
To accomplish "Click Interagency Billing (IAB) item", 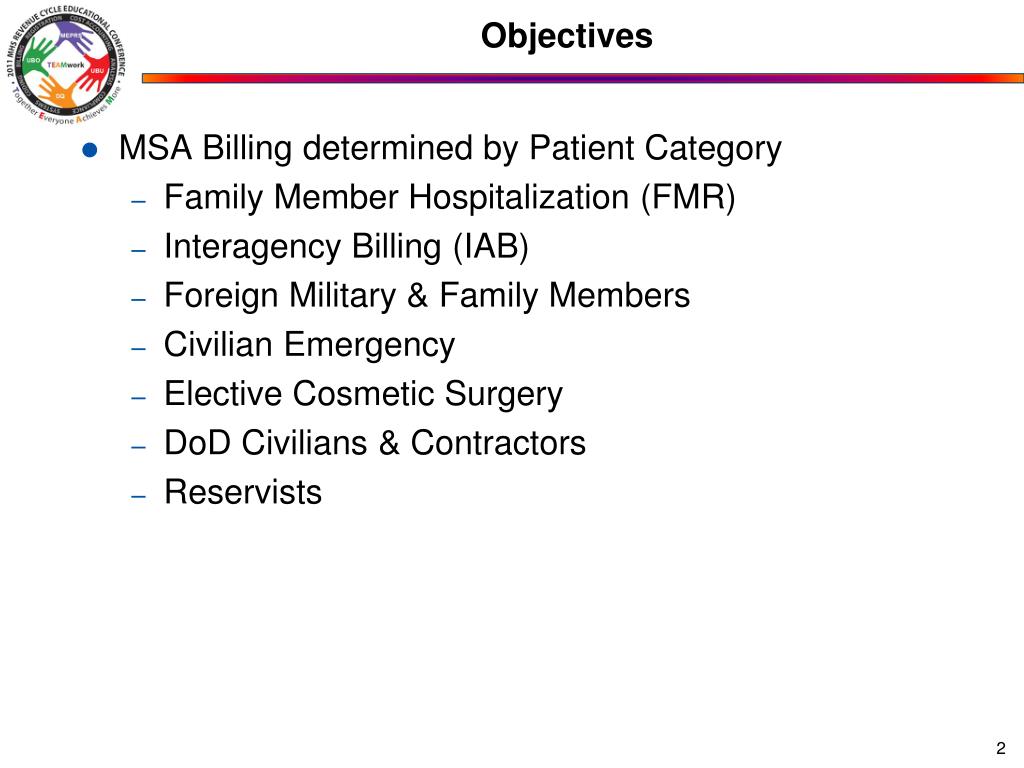I will pyautogui.click(x=346, y=247).
